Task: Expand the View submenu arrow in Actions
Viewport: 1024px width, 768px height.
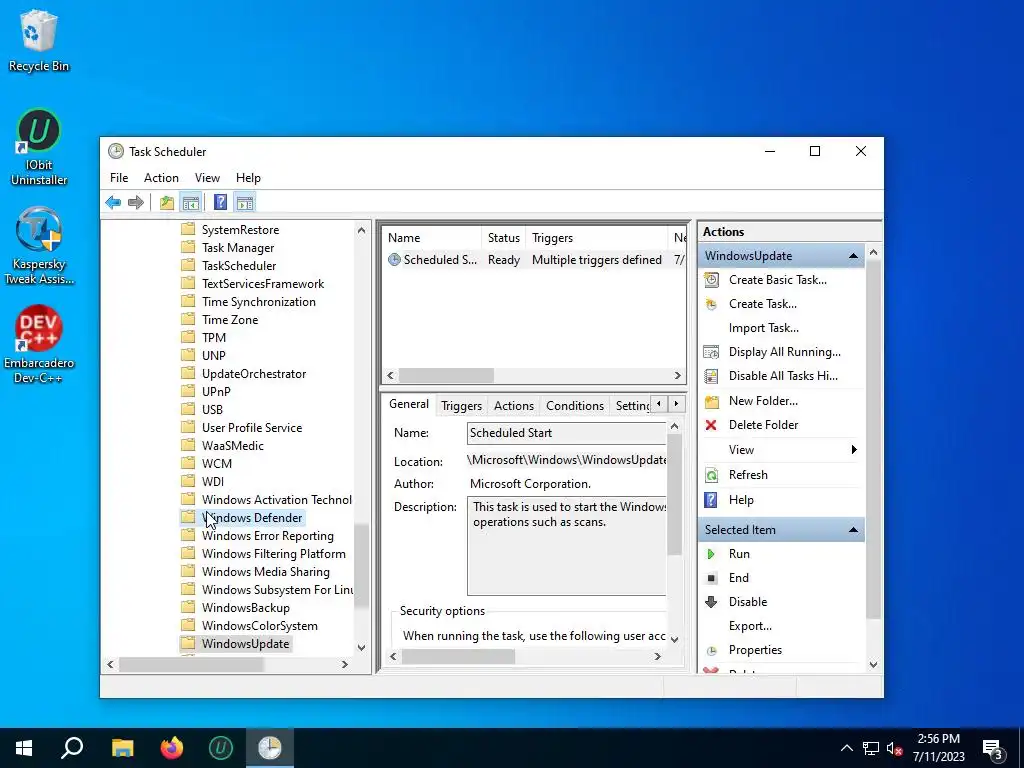Action: tap(854, 449)
